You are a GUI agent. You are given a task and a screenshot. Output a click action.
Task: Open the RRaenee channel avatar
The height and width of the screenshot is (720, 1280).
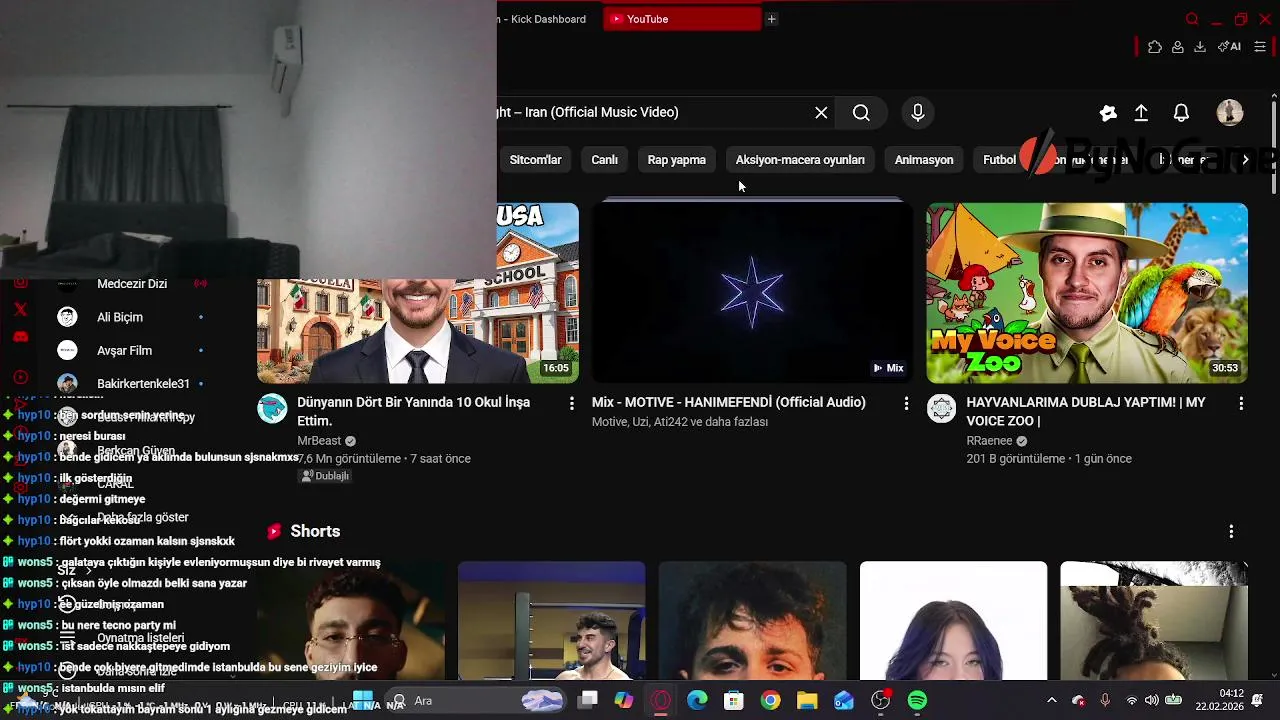pos(941,408)
